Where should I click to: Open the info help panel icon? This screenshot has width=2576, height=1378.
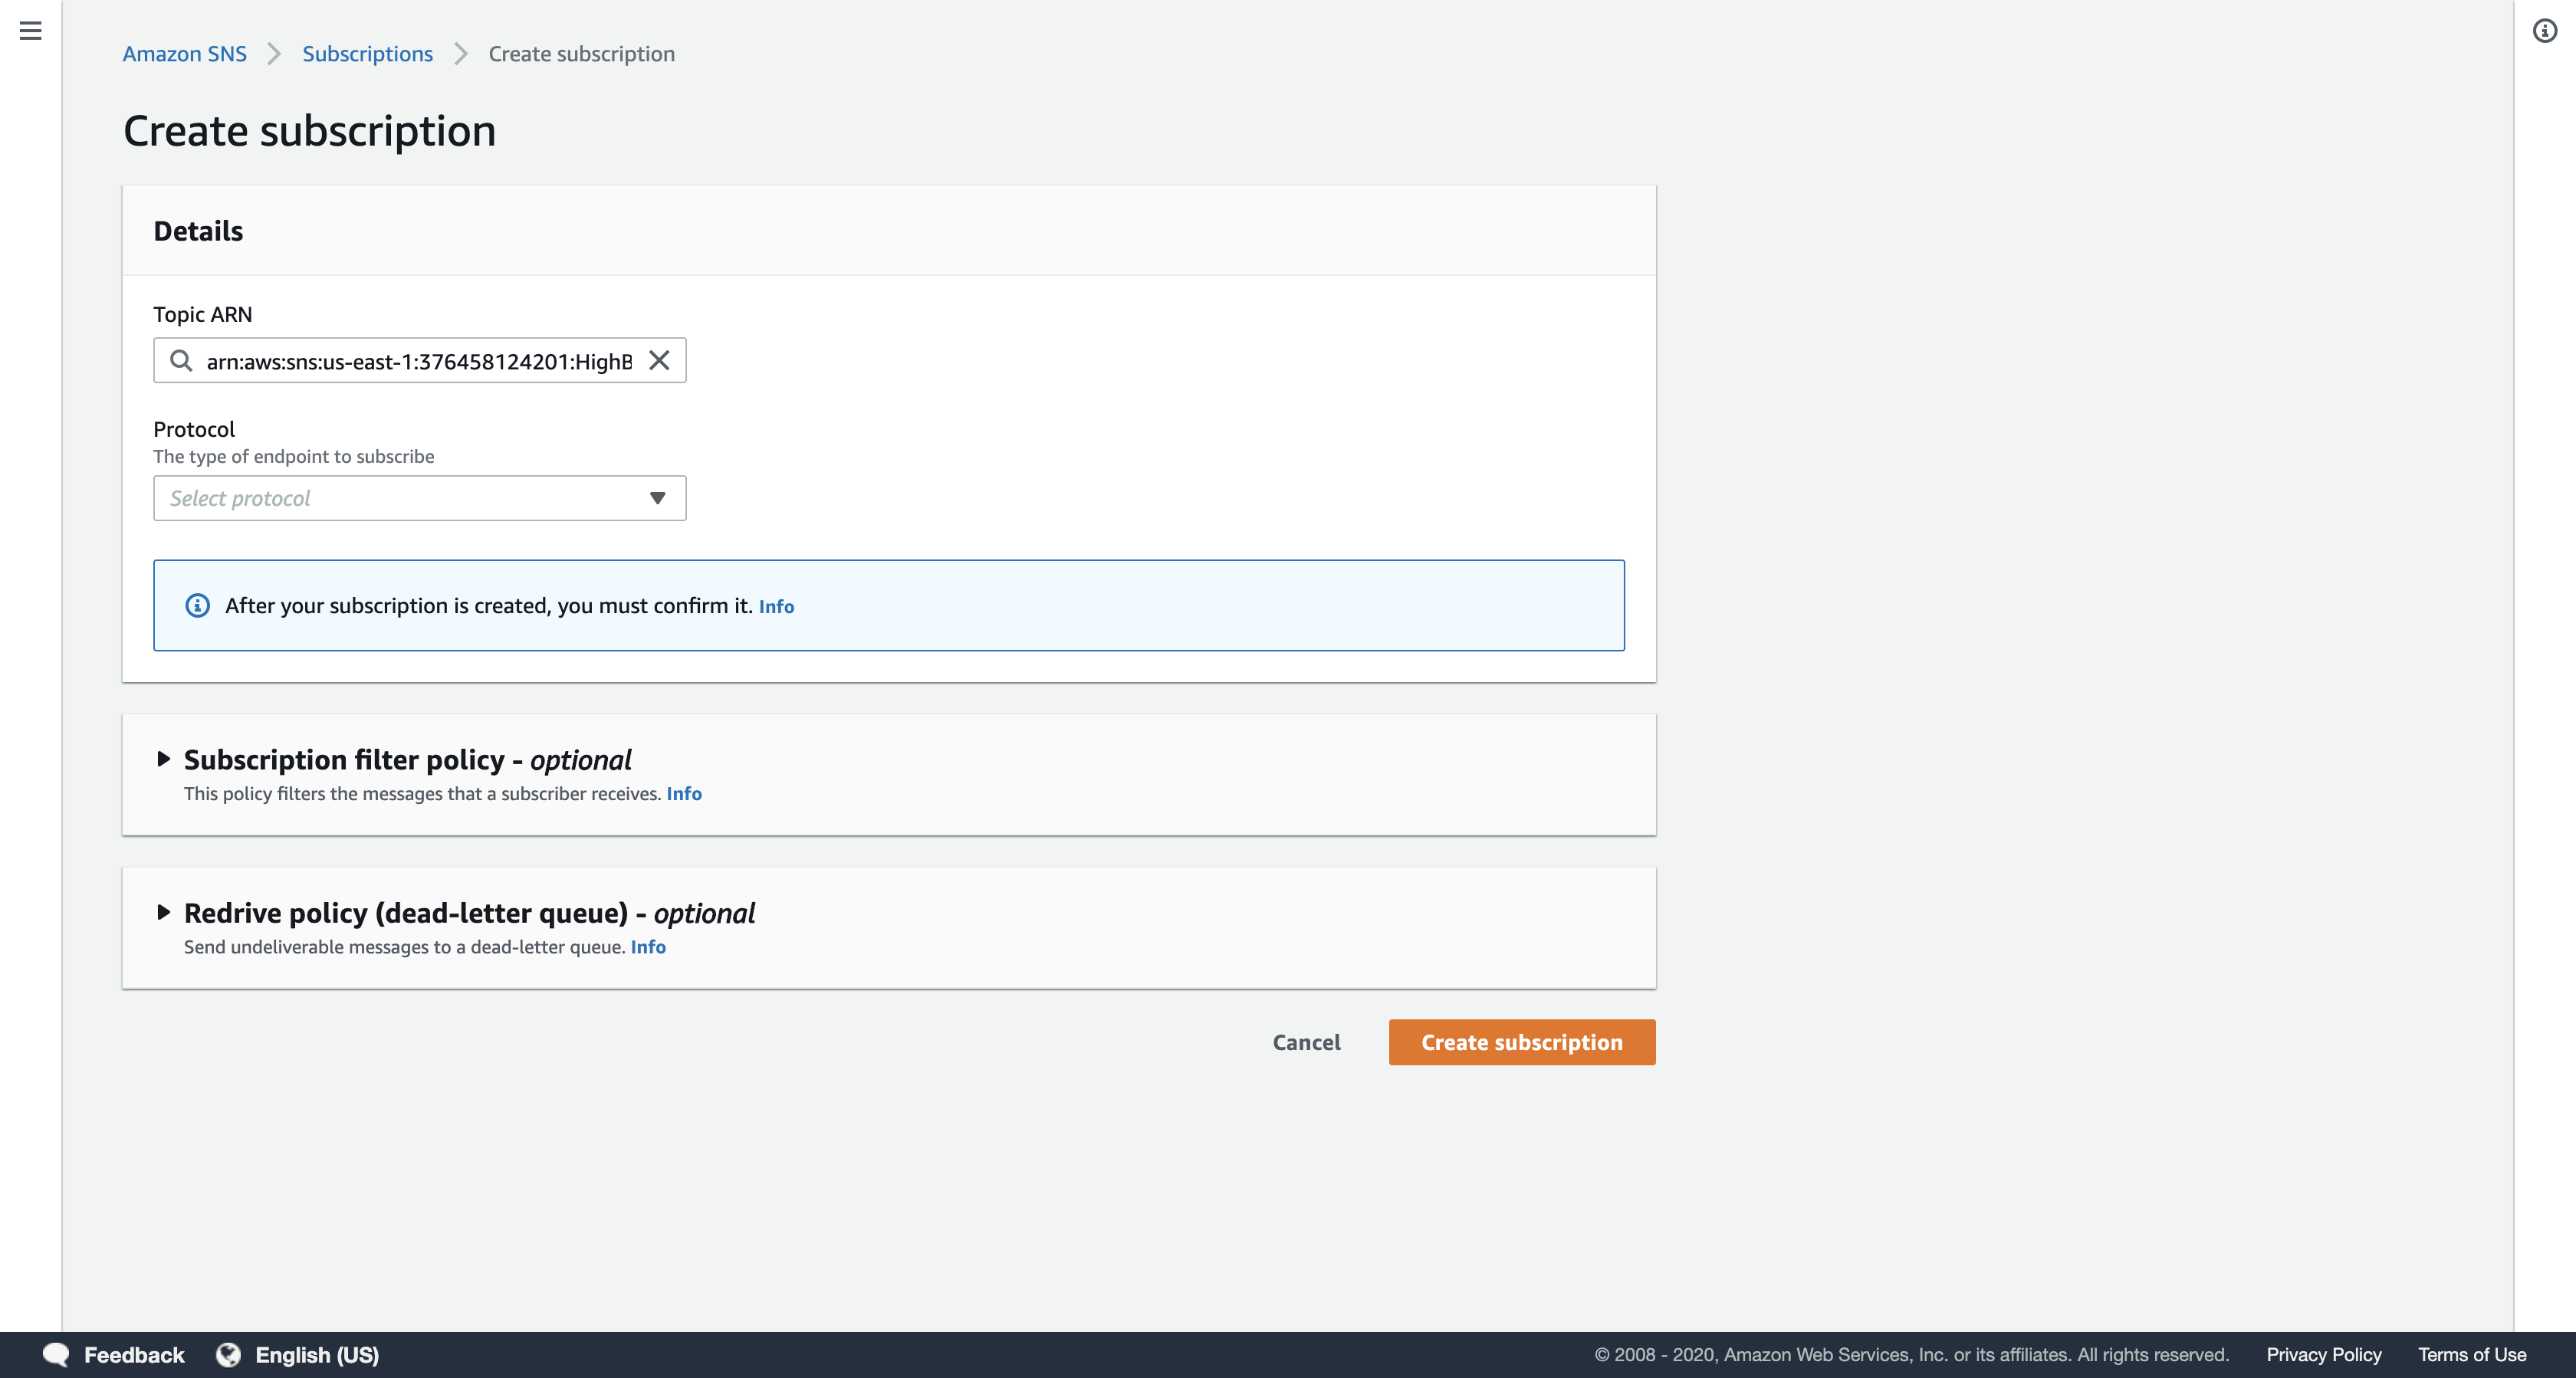2544,31
